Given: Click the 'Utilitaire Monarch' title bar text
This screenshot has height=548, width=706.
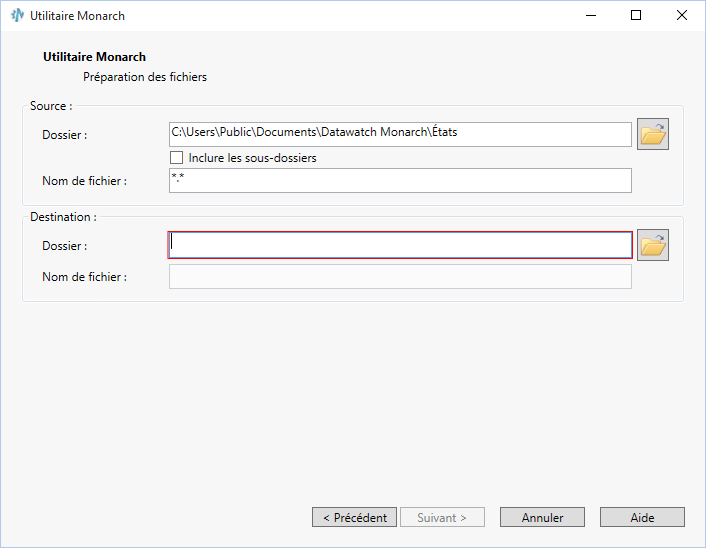Looking at the screenshot, I should point(78,16).
